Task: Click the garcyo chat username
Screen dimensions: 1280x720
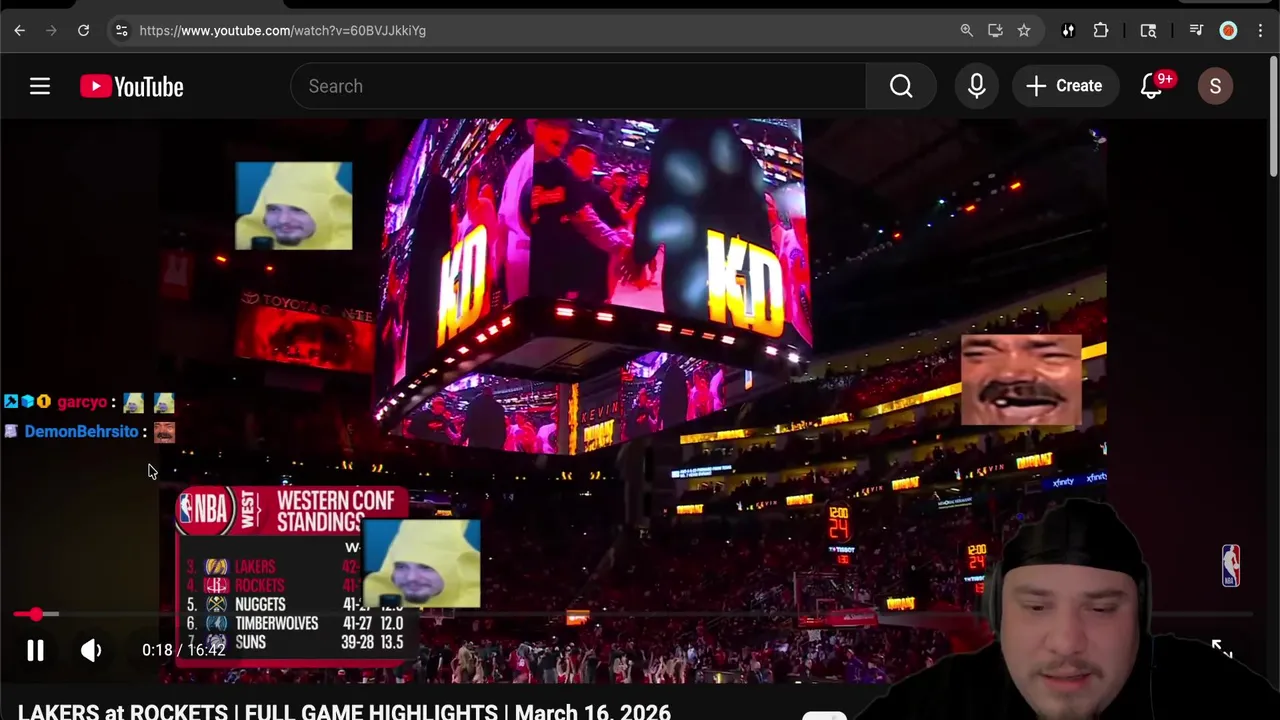Action: [82, 402]
